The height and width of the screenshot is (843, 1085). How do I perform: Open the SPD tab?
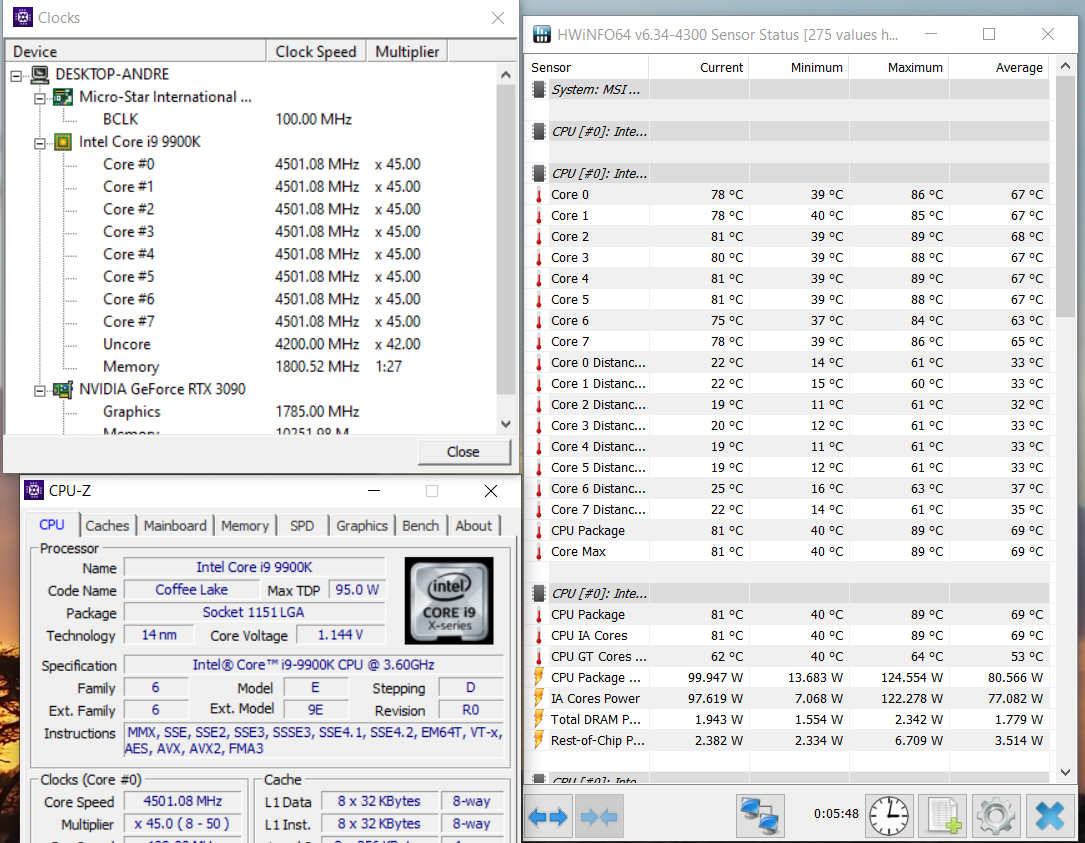tap(302, 526)
